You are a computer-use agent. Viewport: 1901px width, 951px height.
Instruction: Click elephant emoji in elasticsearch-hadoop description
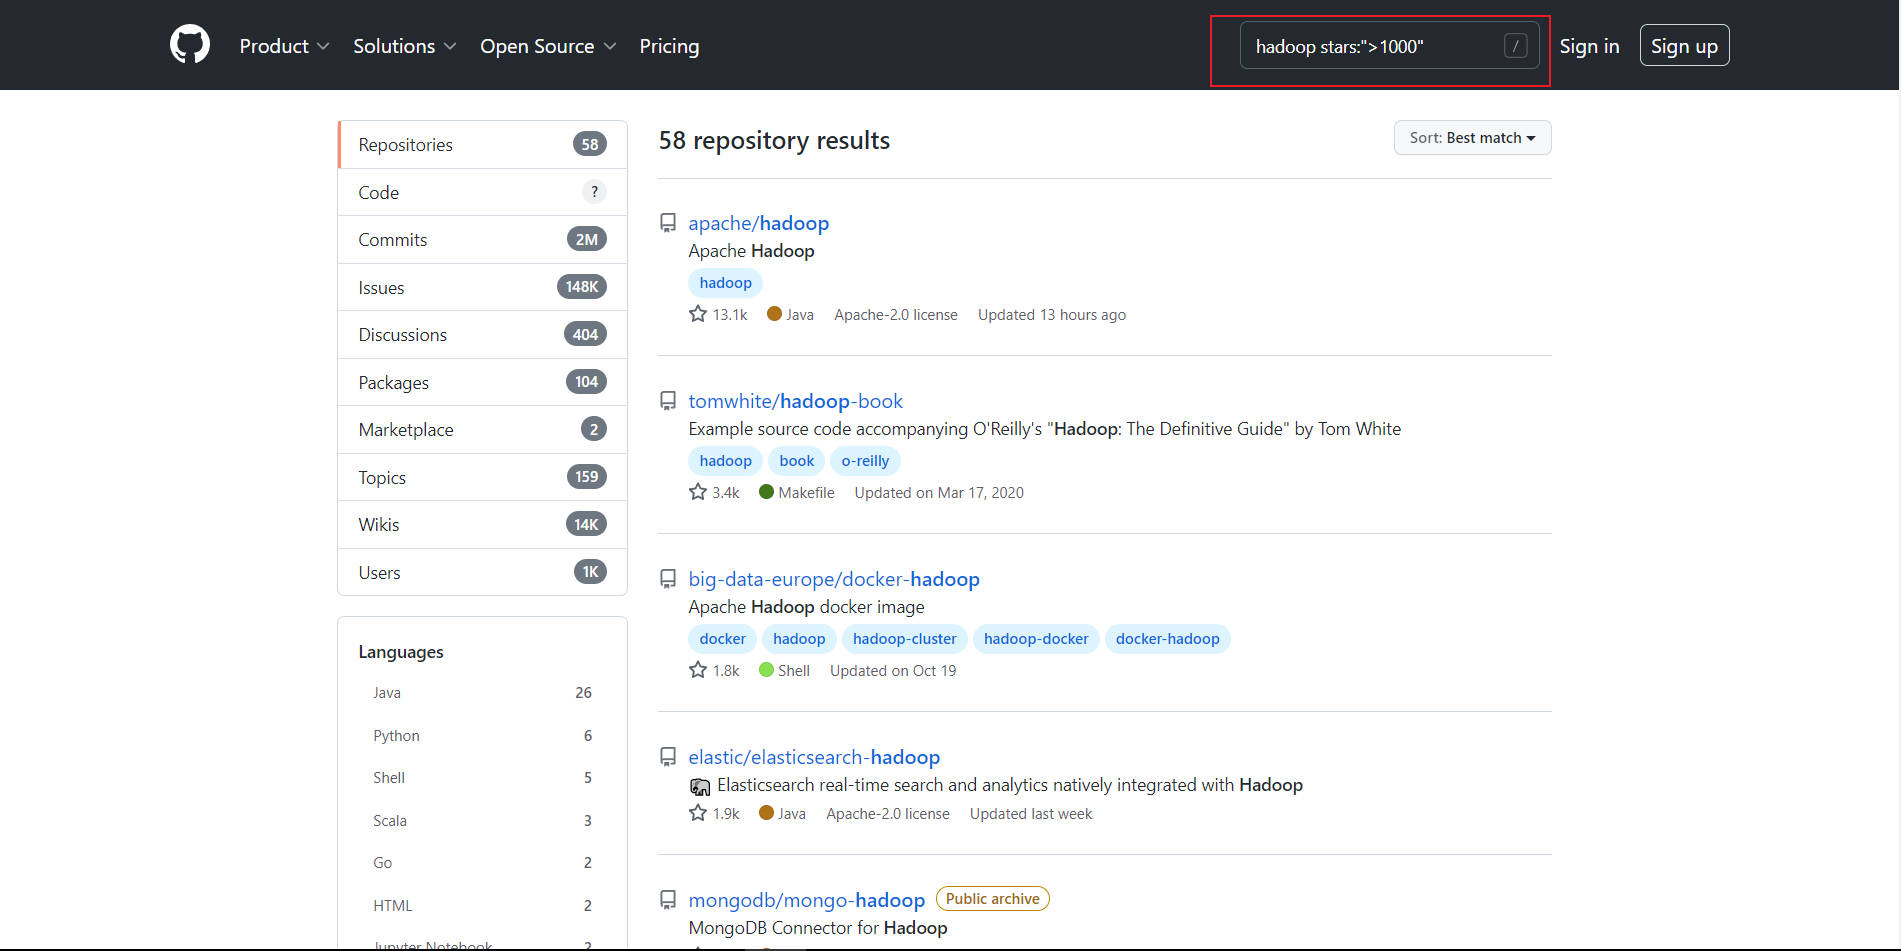[700, 786]
